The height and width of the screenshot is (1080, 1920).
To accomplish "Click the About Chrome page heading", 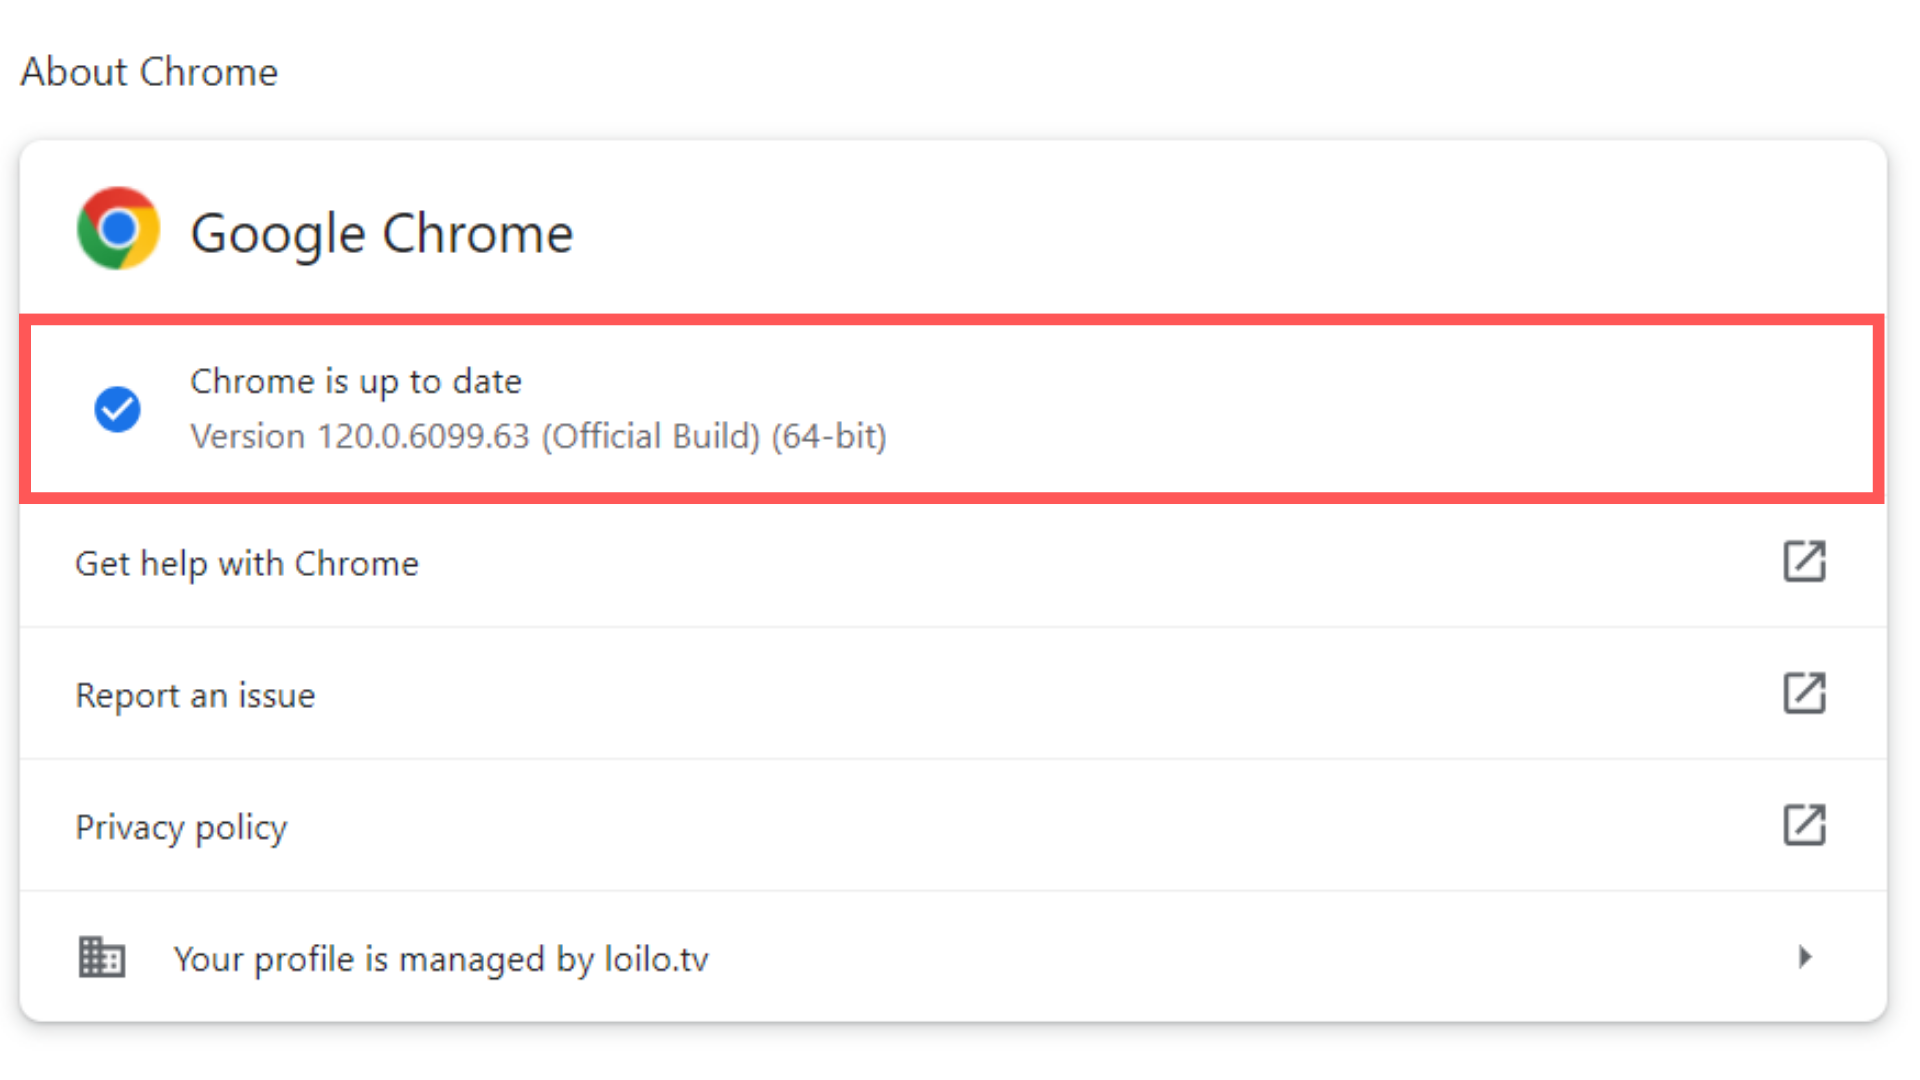I will (149, 72).
